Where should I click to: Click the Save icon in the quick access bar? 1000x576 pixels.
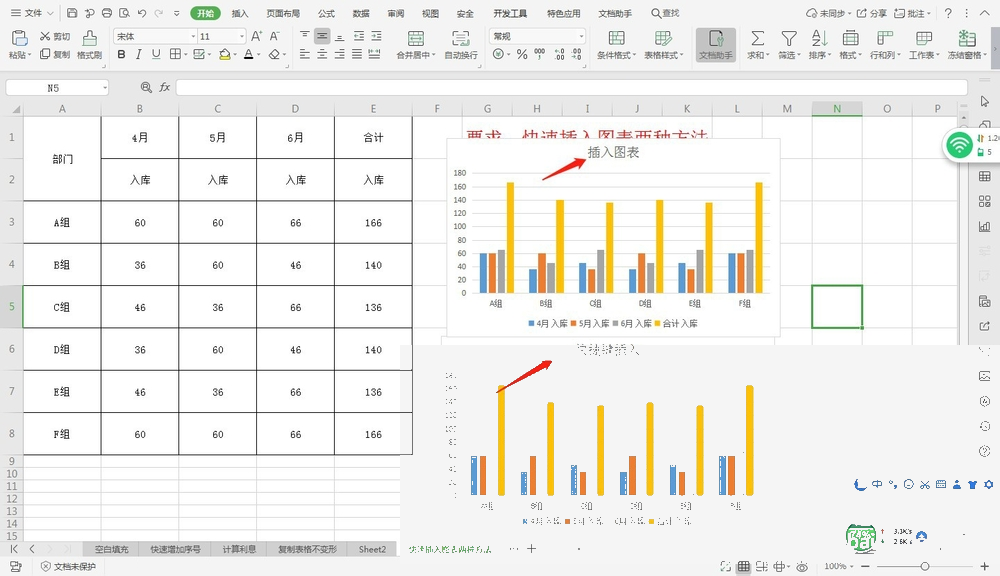72,13
